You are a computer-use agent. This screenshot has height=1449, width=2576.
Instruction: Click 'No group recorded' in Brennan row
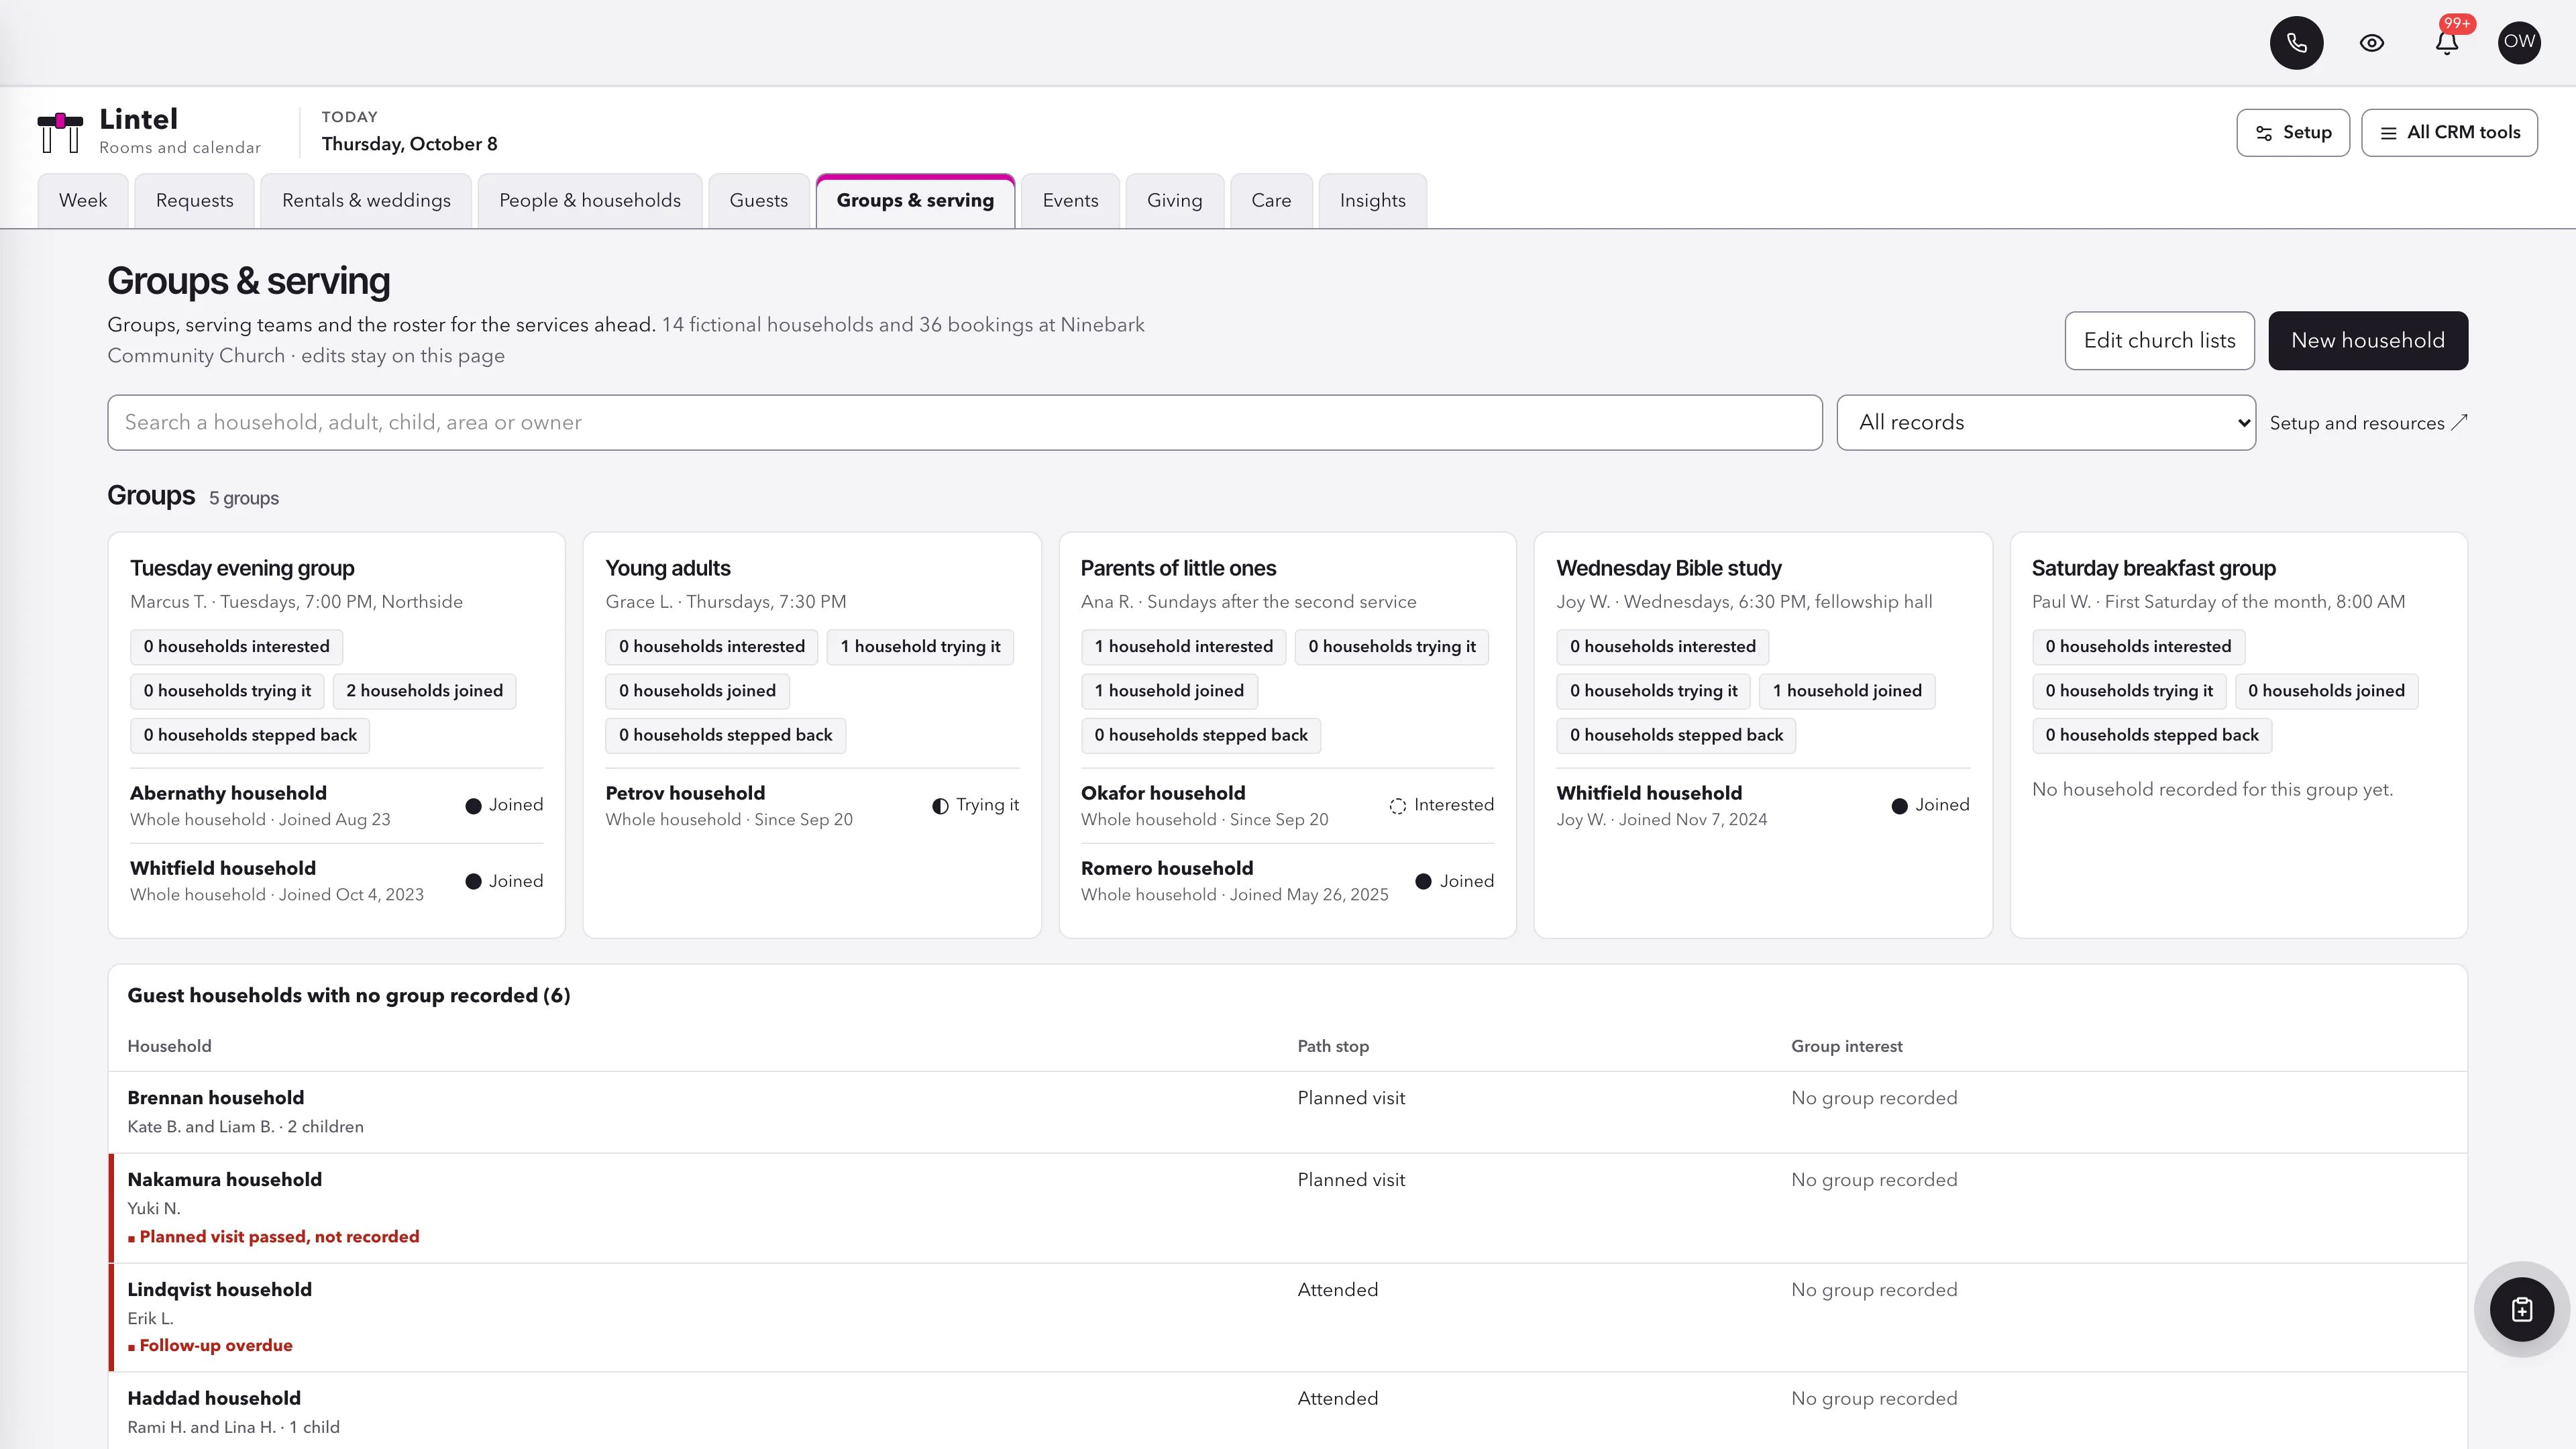point(1874,1098)
